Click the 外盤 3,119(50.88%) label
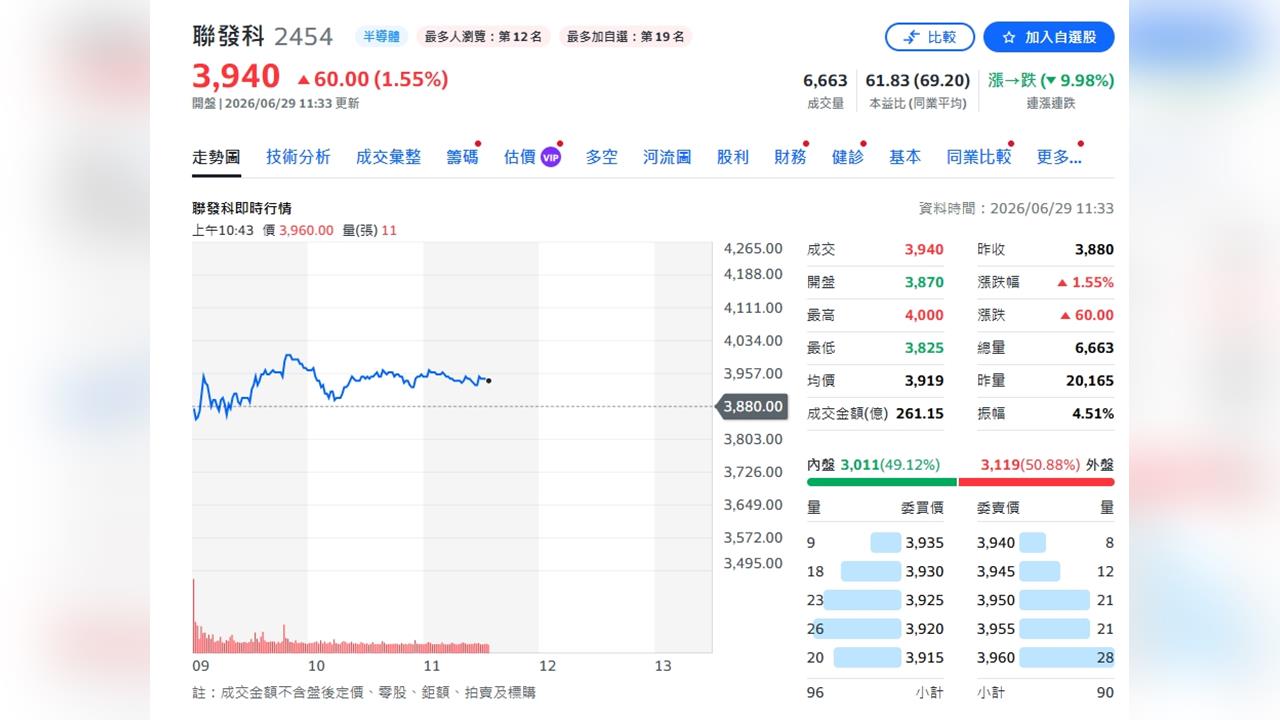The height and width of the screenshot is (720, 1280). [x=1048, y=464]
